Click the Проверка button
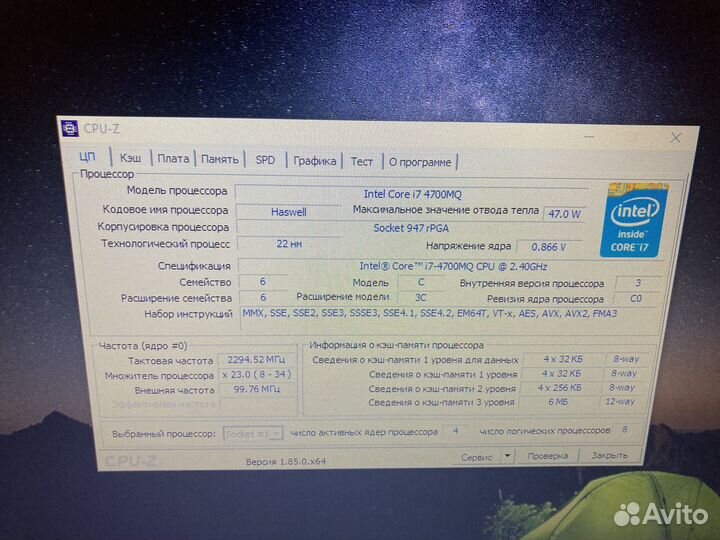 click(547, 456)
